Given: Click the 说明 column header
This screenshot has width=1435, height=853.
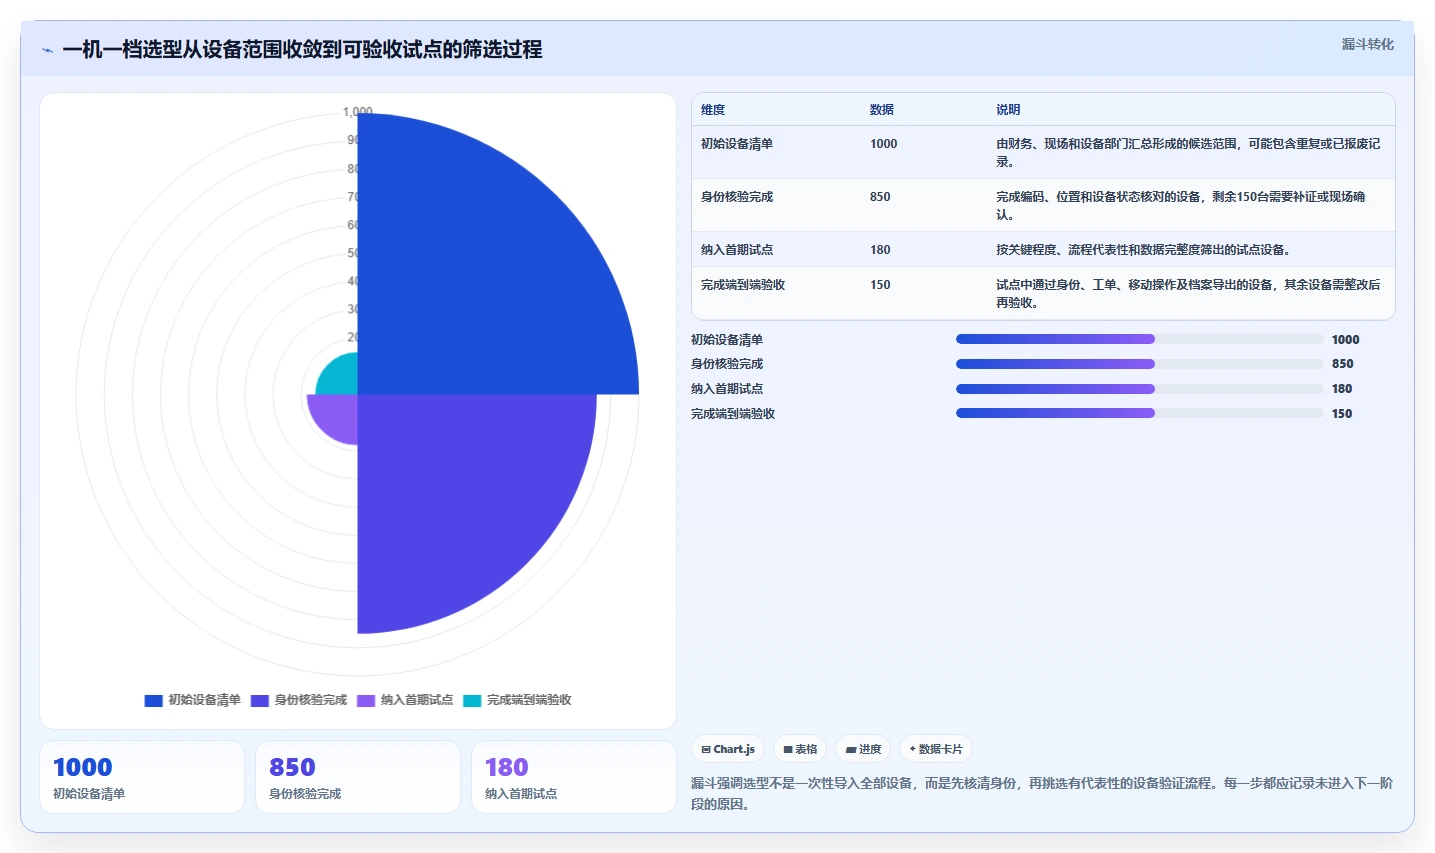Looking at the screenshot, I should coord(1008,110).
